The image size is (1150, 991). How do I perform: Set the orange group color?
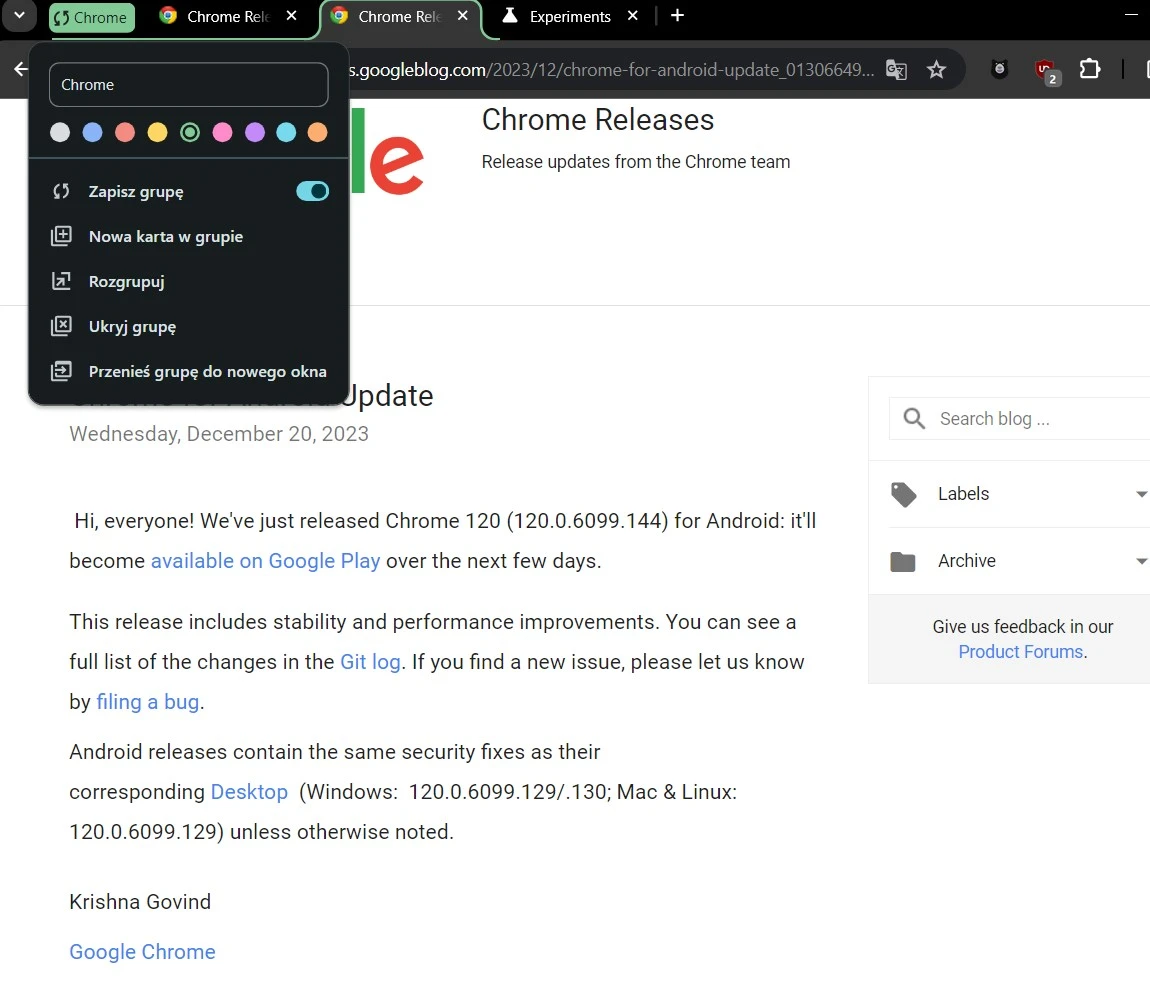pos(318,132)
